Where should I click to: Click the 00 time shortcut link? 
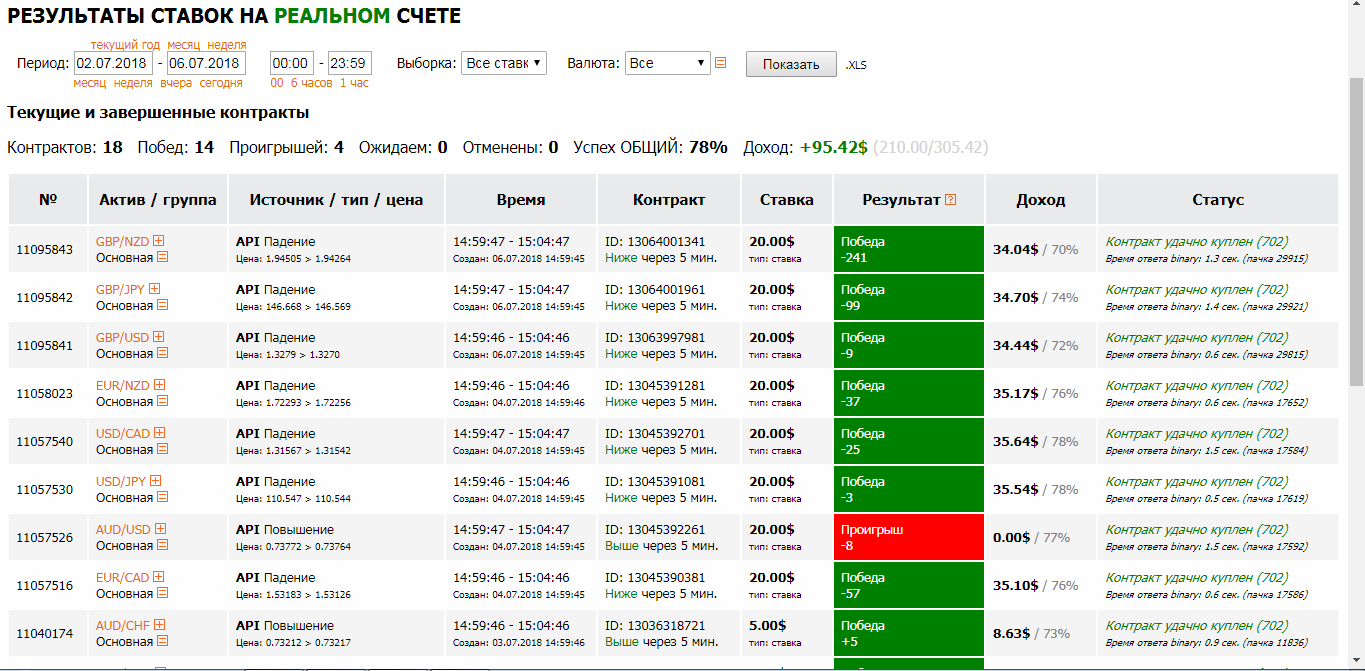(277, 83)
